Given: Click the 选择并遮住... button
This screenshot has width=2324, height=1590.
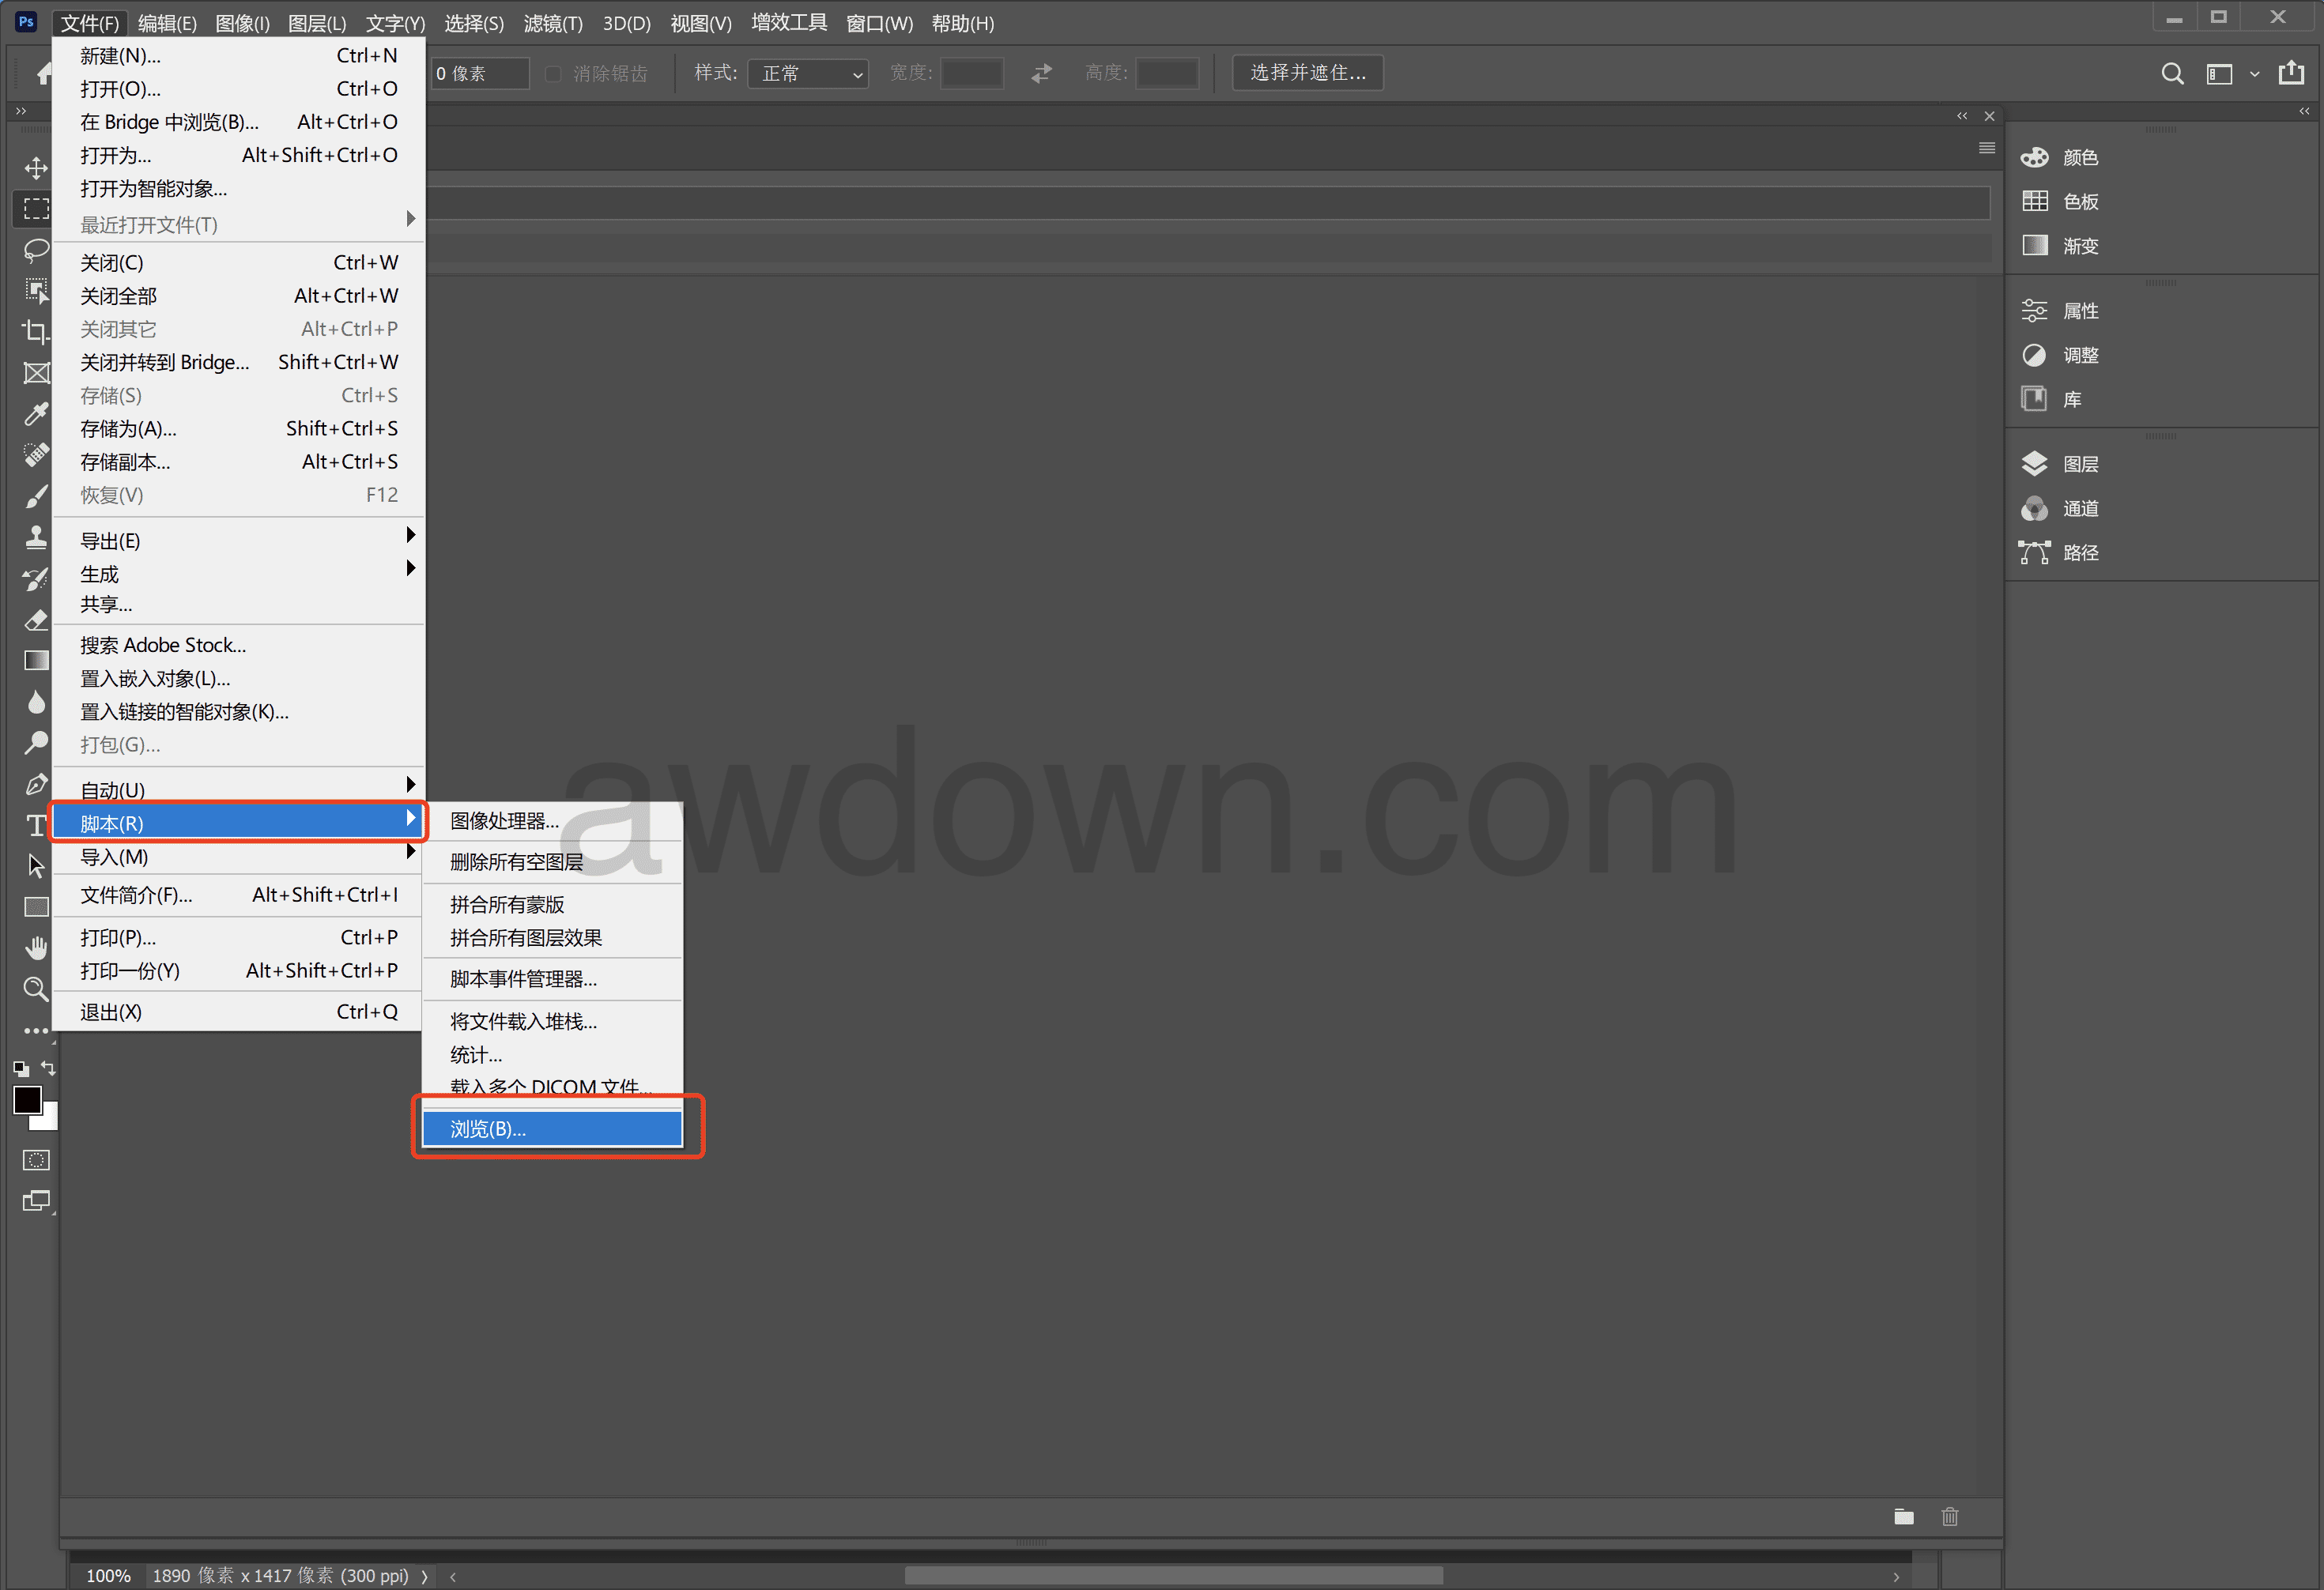Looking at the screenshot, I should click(1307, 72).
